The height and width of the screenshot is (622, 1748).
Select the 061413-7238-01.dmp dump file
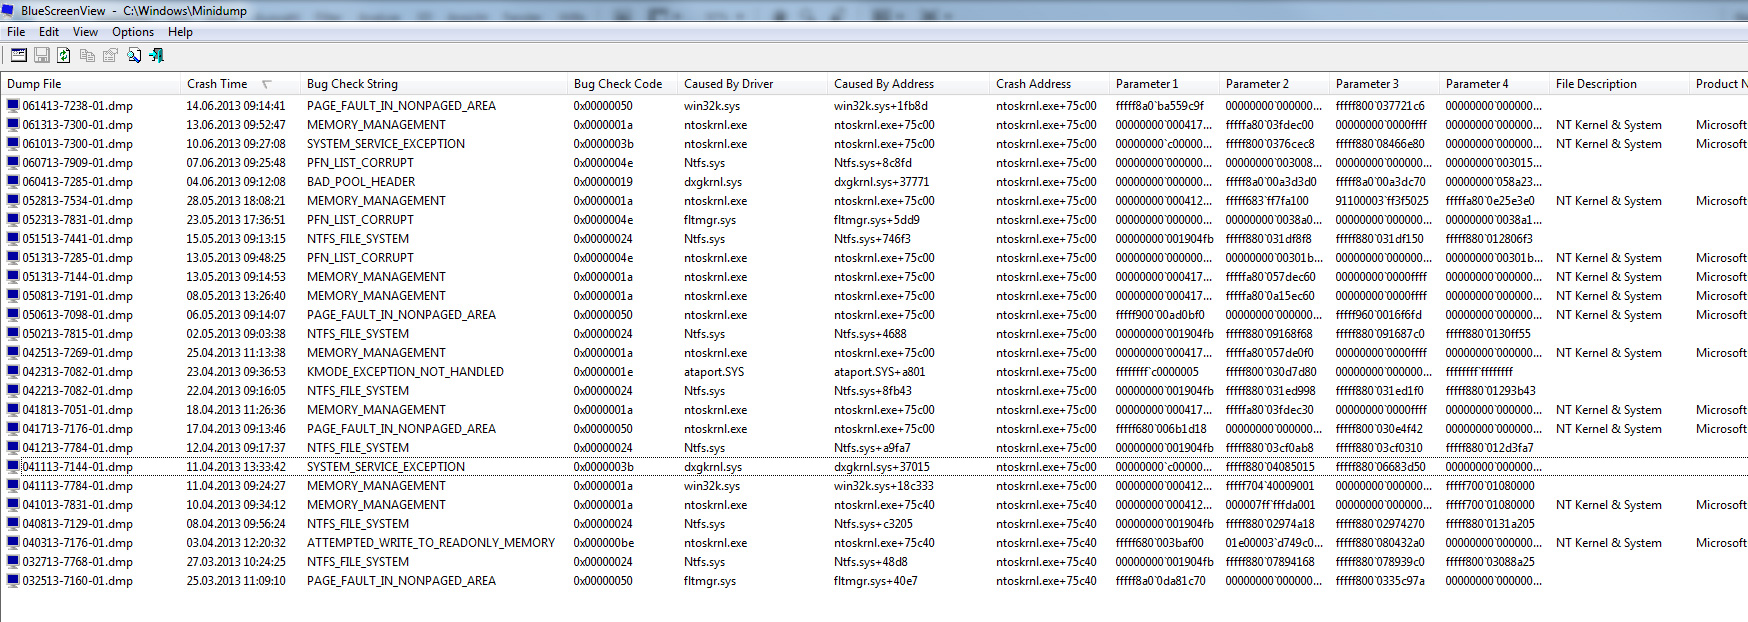pos(77,106)
